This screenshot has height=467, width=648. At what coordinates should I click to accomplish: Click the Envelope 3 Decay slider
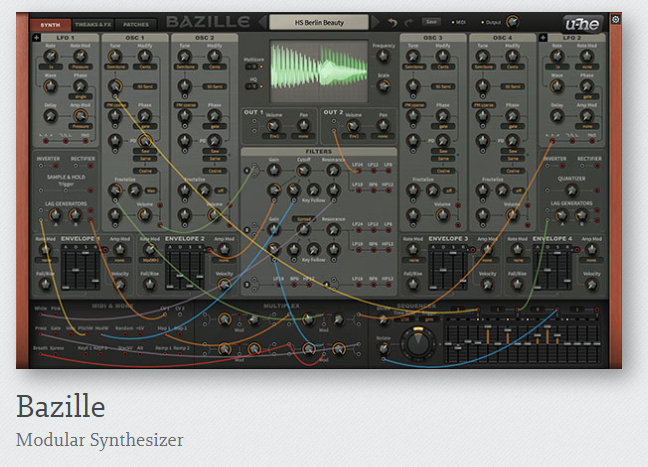click(x=443, y=269)
